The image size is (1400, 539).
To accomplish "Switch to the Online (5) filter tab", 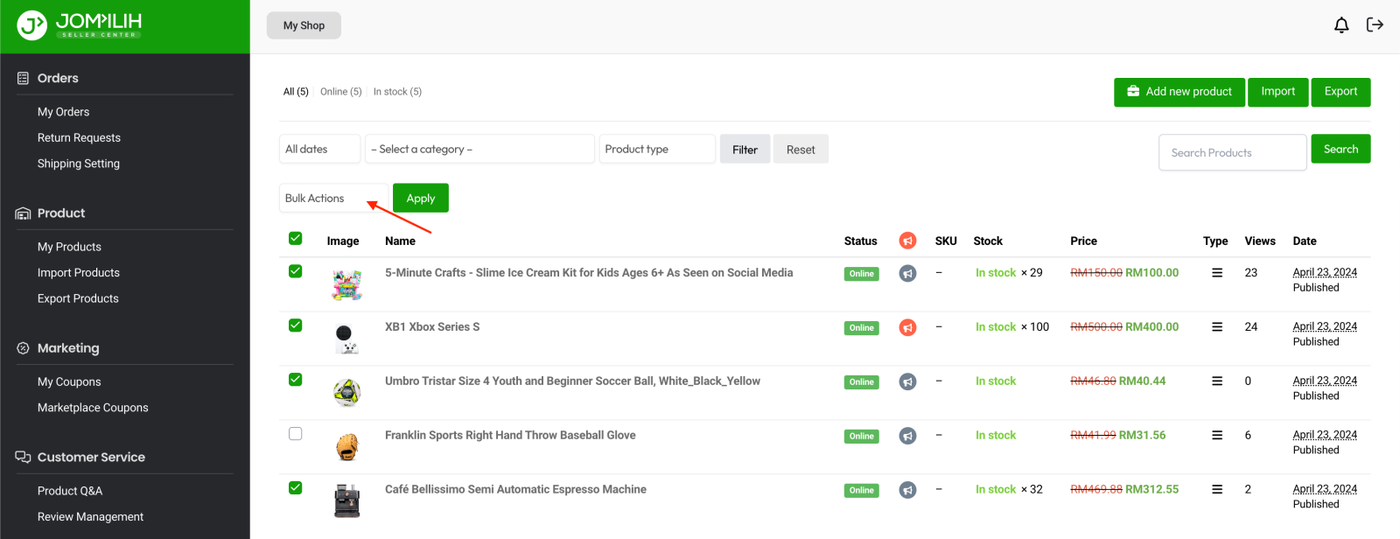I will coord(340,92).
